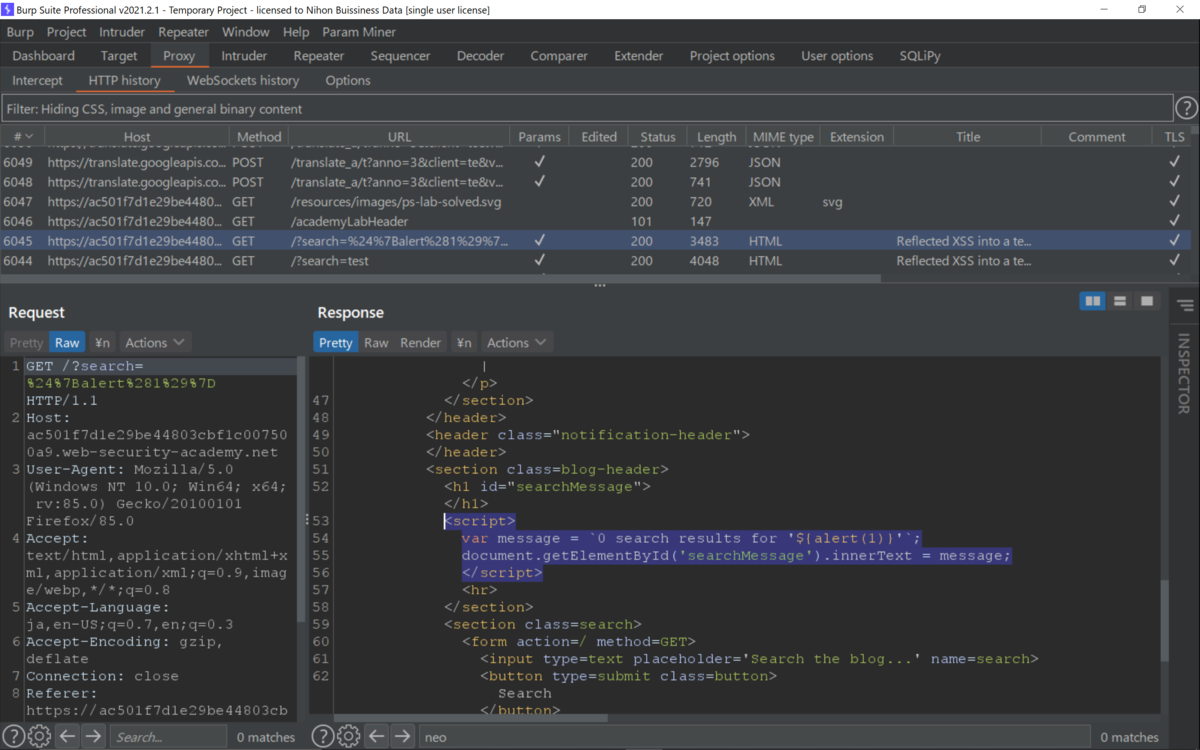1200x750 pixels.
Task: Switch Response view to Pretty
Action: pyautogui.click(x=336, y=342)
